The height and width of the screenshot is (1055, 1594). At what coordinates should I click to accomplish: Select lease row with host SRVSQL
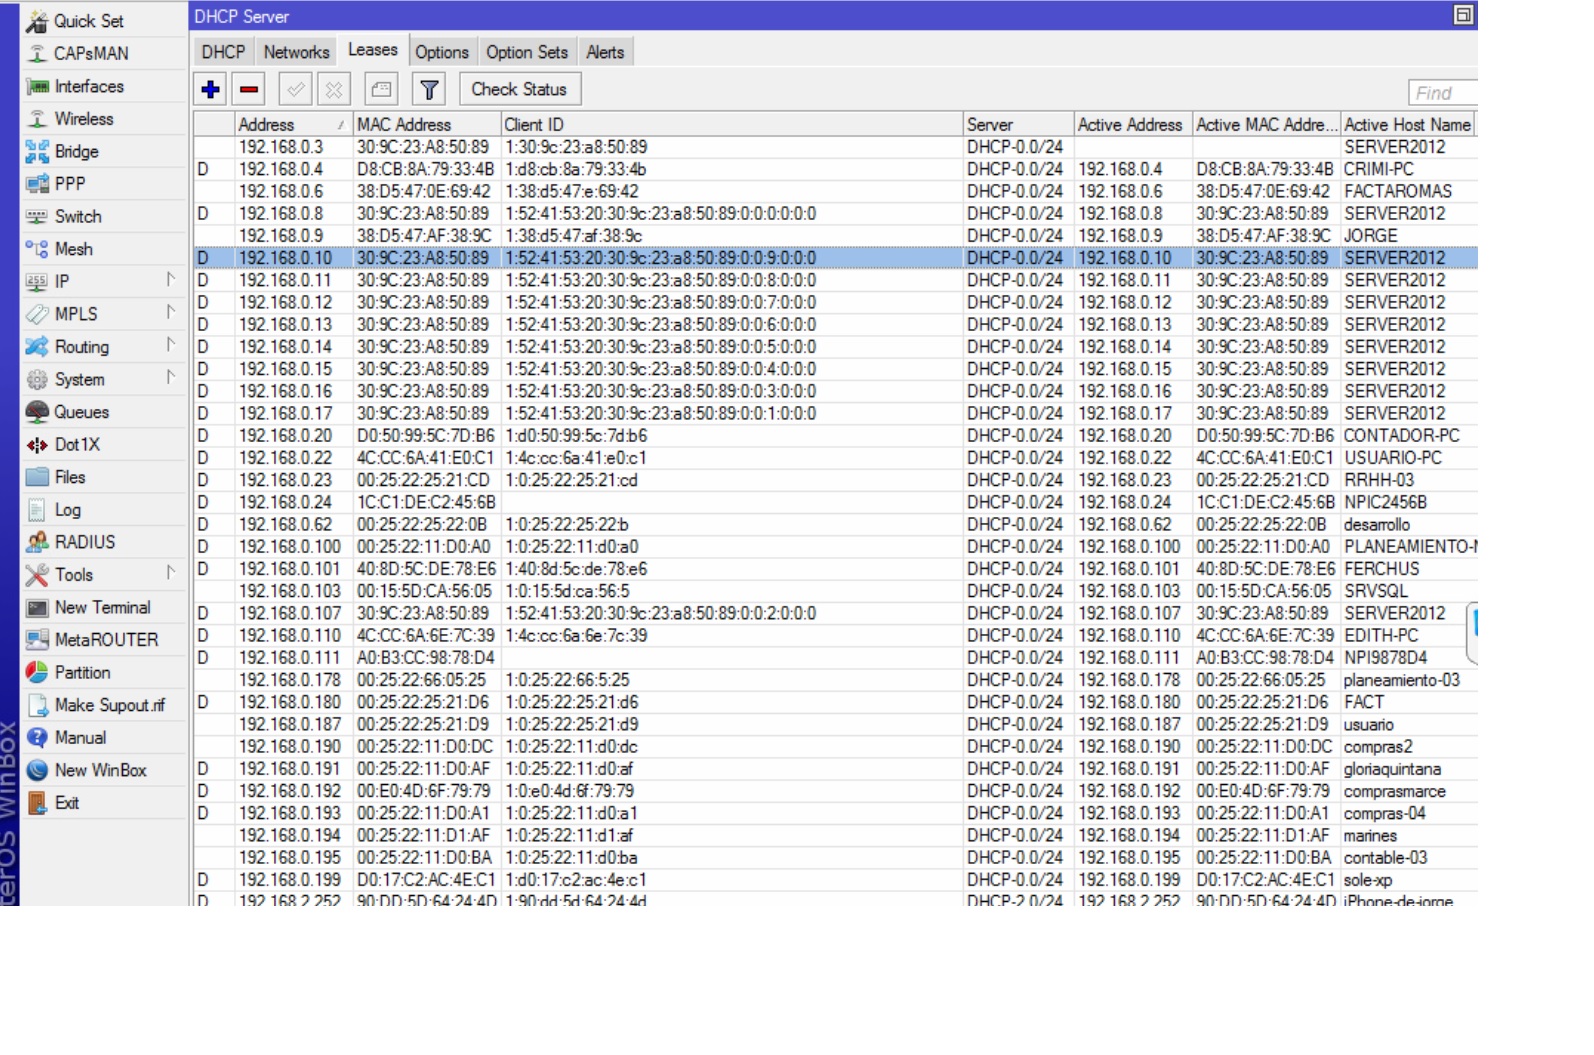click(x=835, y=591)
